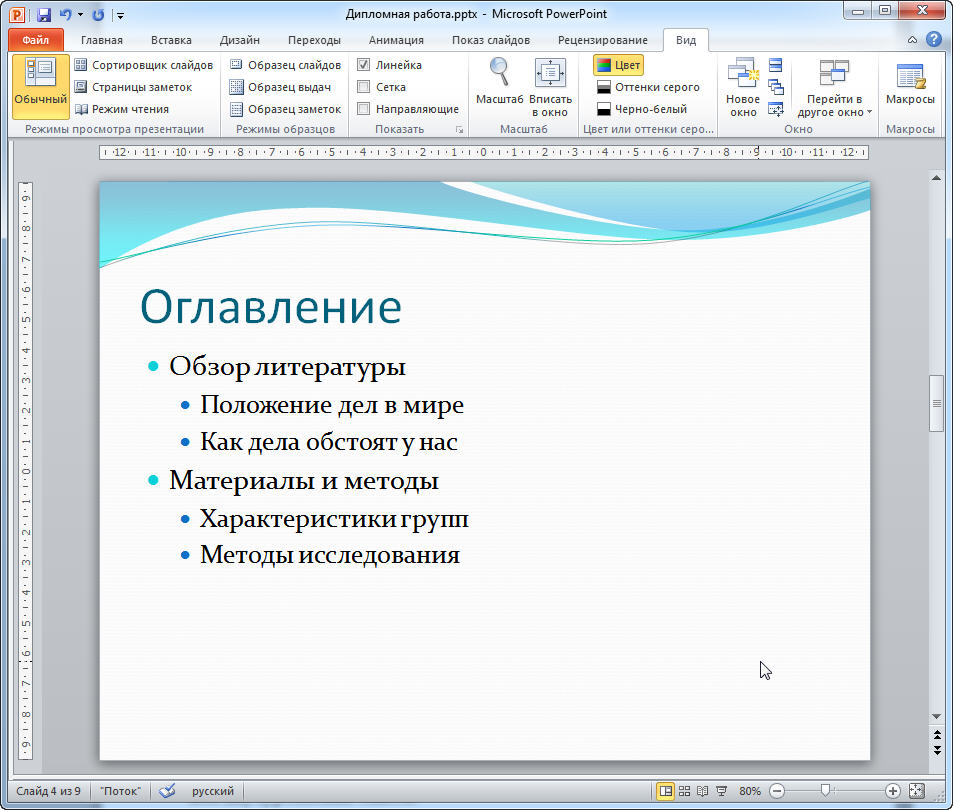Click zoom out minus button

pyautogui.click(x=777, y=791)
